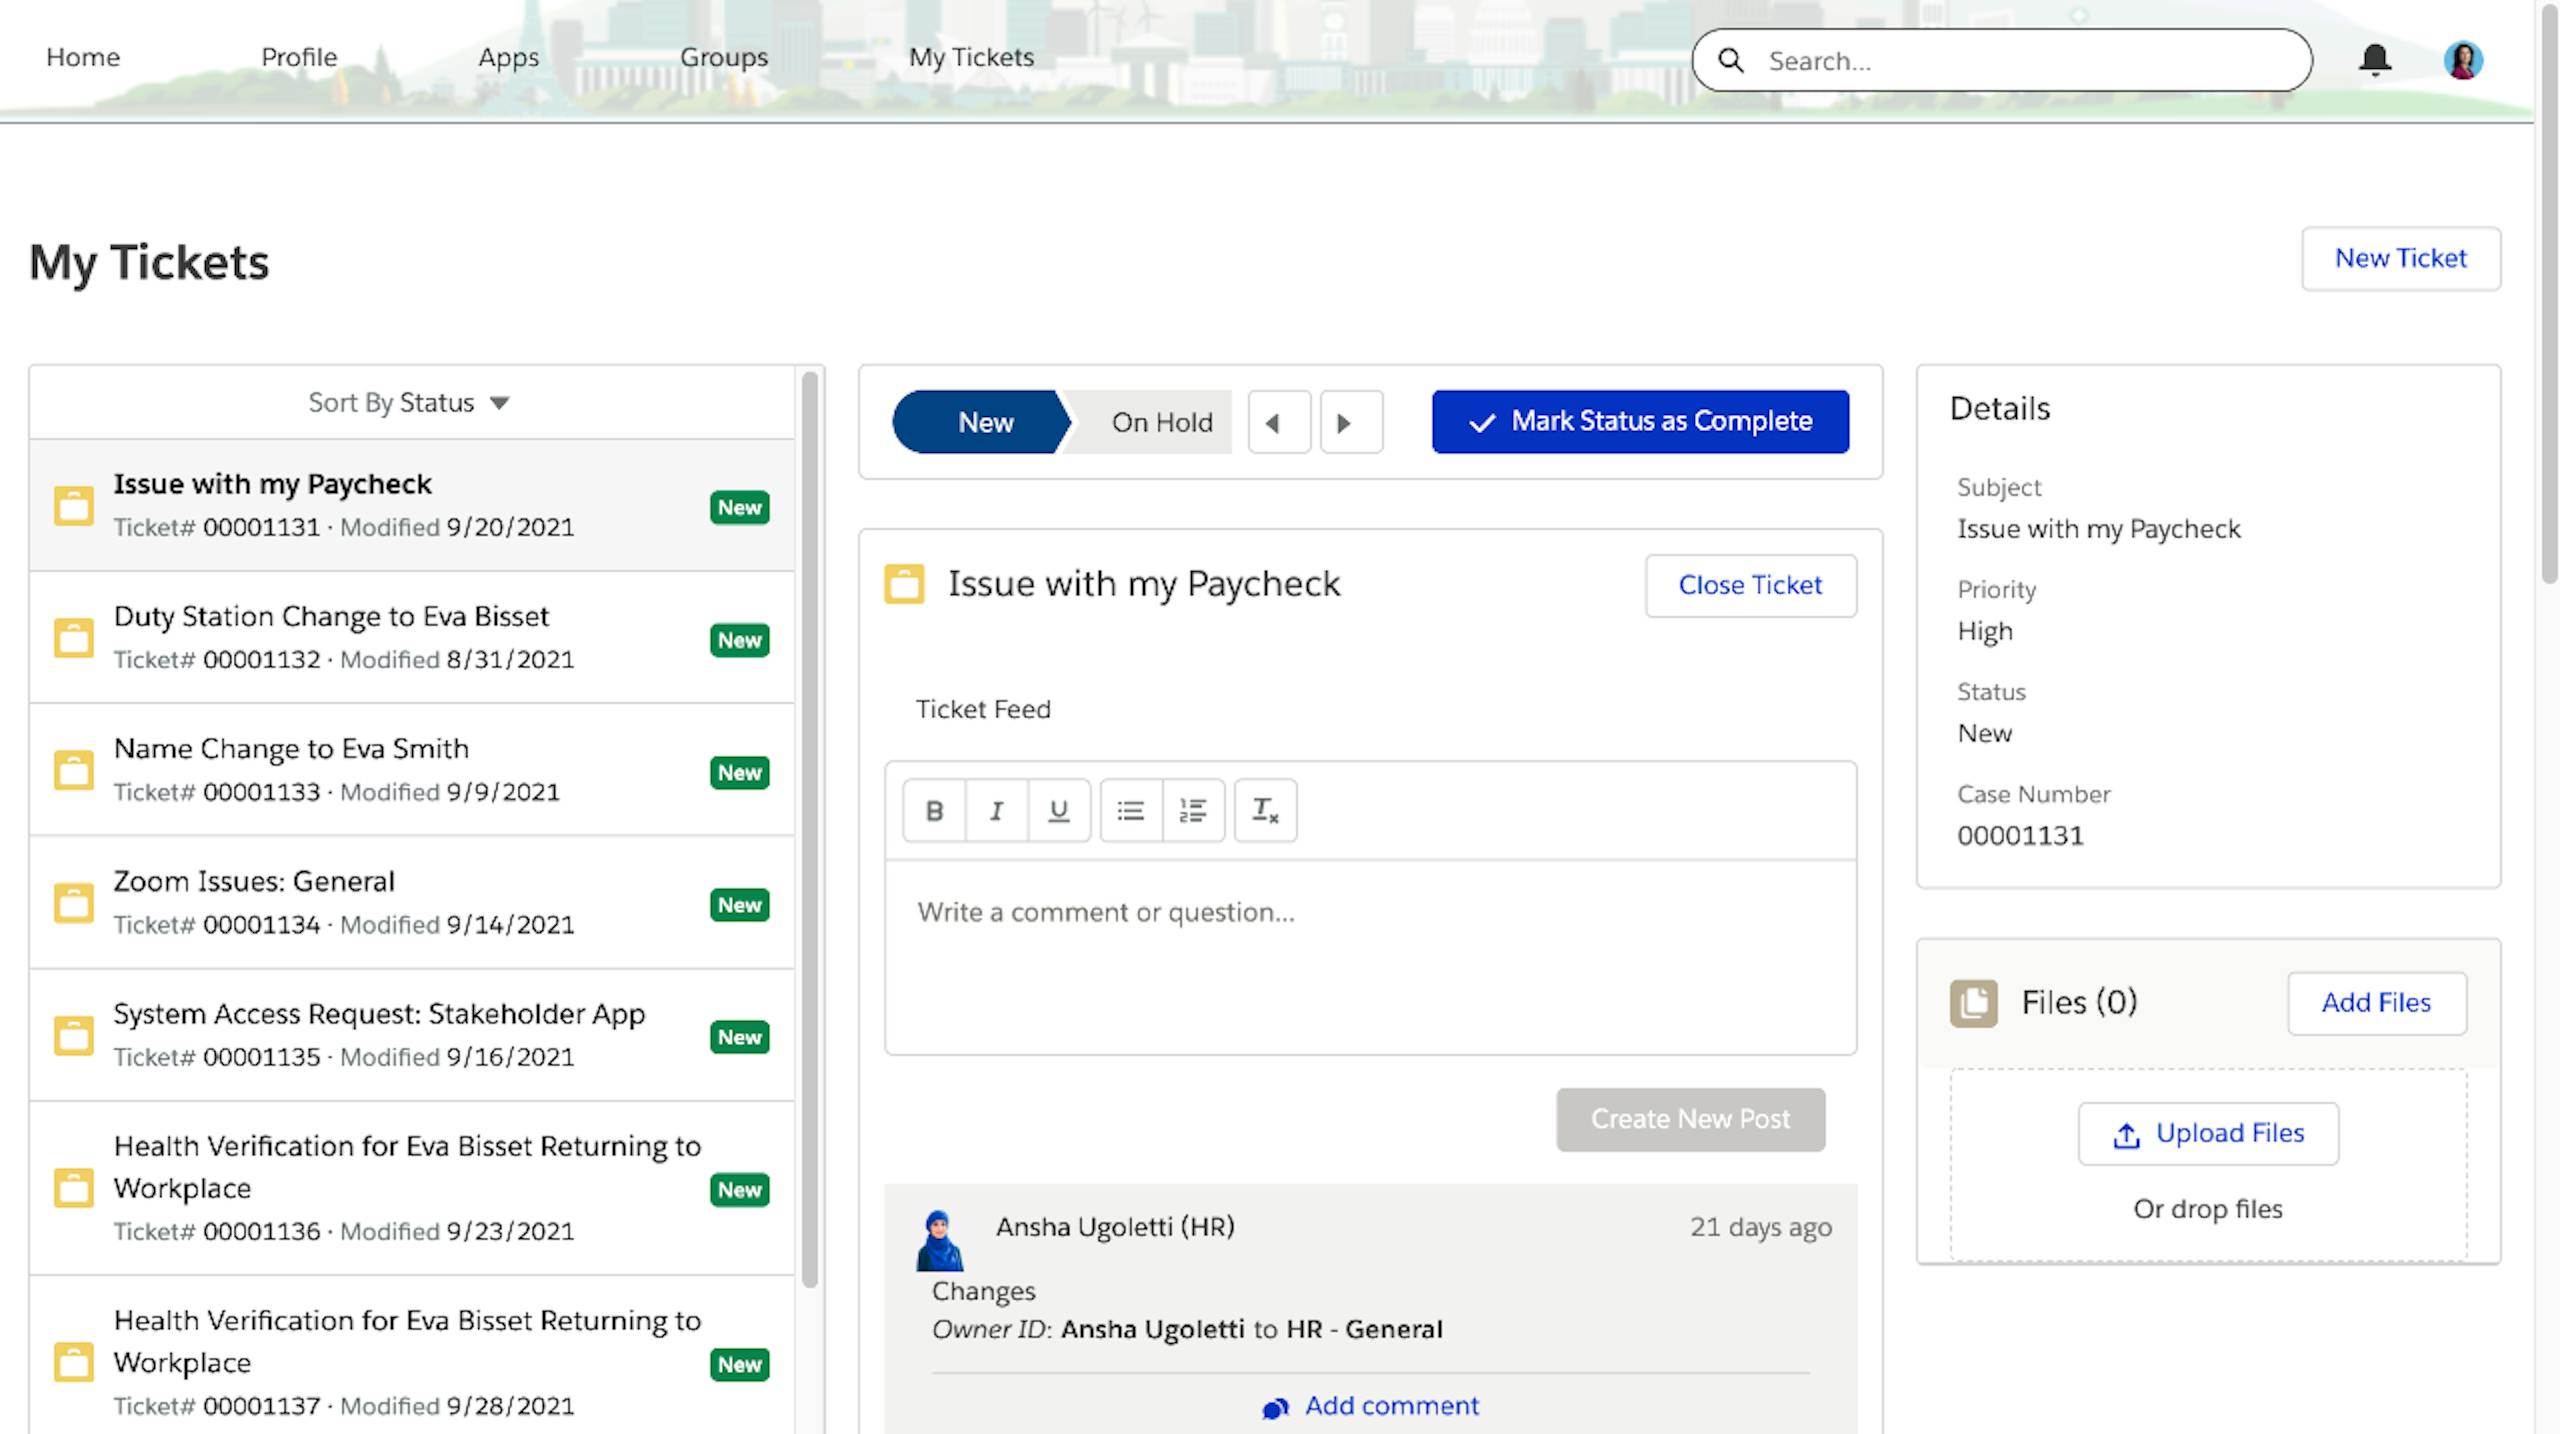Insert a numbered list in comment
Image resolution: width=2560 pixels, height=1434 pixels.
[1193, 810]
